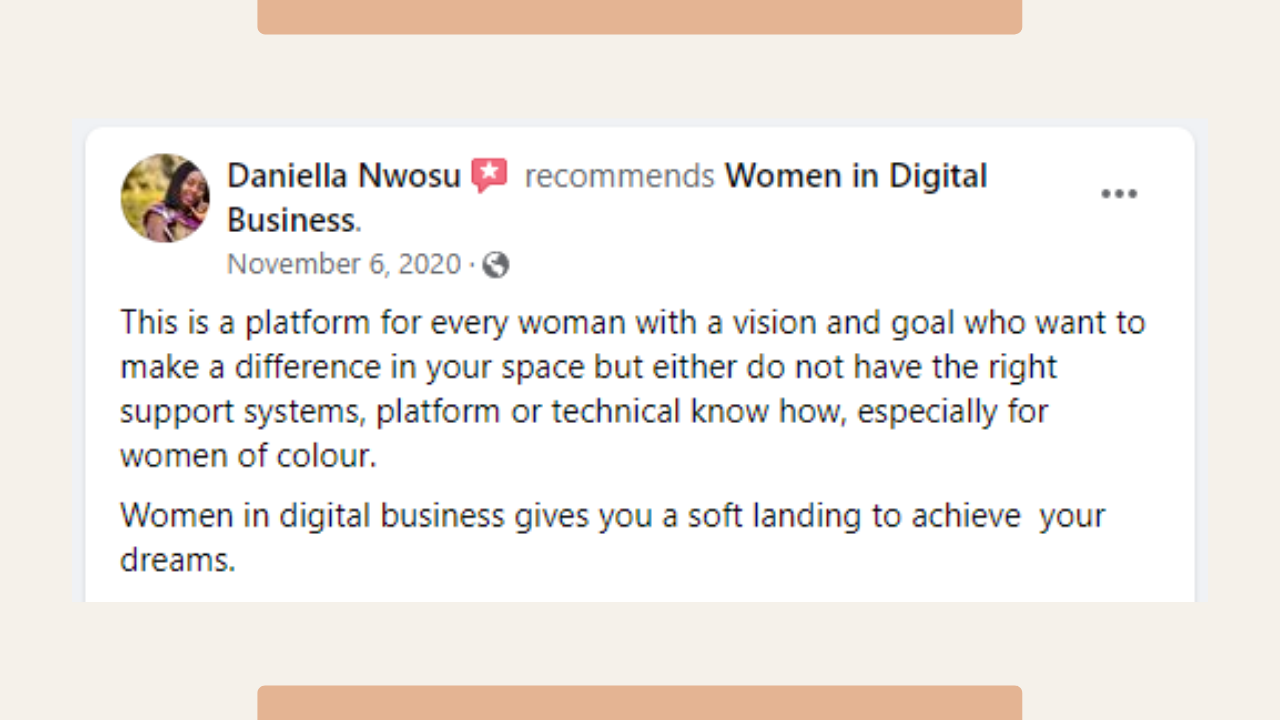The image size is (1280, 720).
Task: Click the line starting support systems, platform
Action: (x=584, y=411)
